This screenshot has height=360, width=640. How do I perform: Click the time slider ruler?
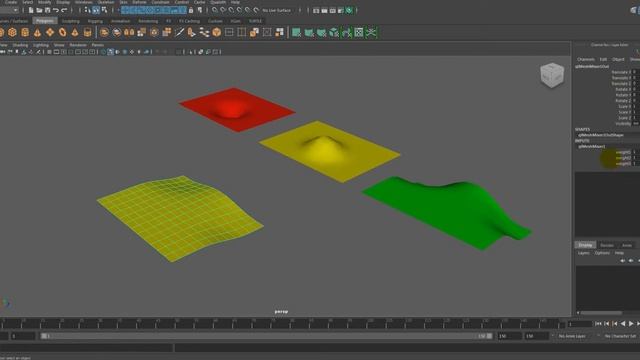coord(282,324)
